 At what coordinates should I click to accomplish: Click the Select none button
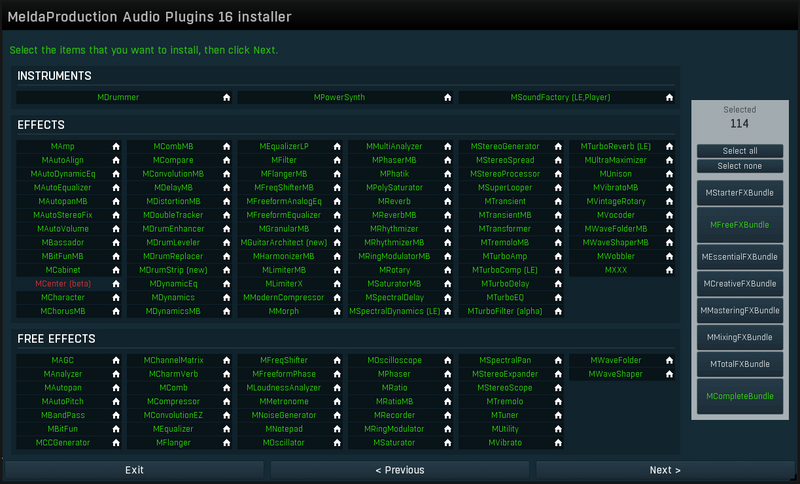[x=740, y=166]
